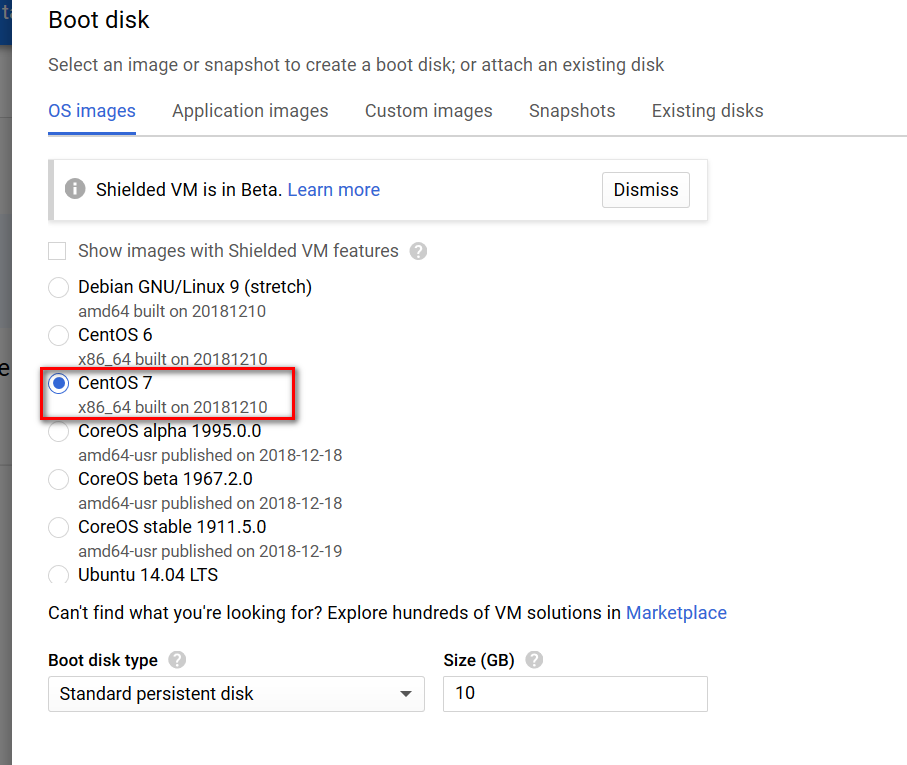Click help icon next to Shielded VM features
Image resolution: width=907 pixels, height=765 pixels.
tap(418, 251)
